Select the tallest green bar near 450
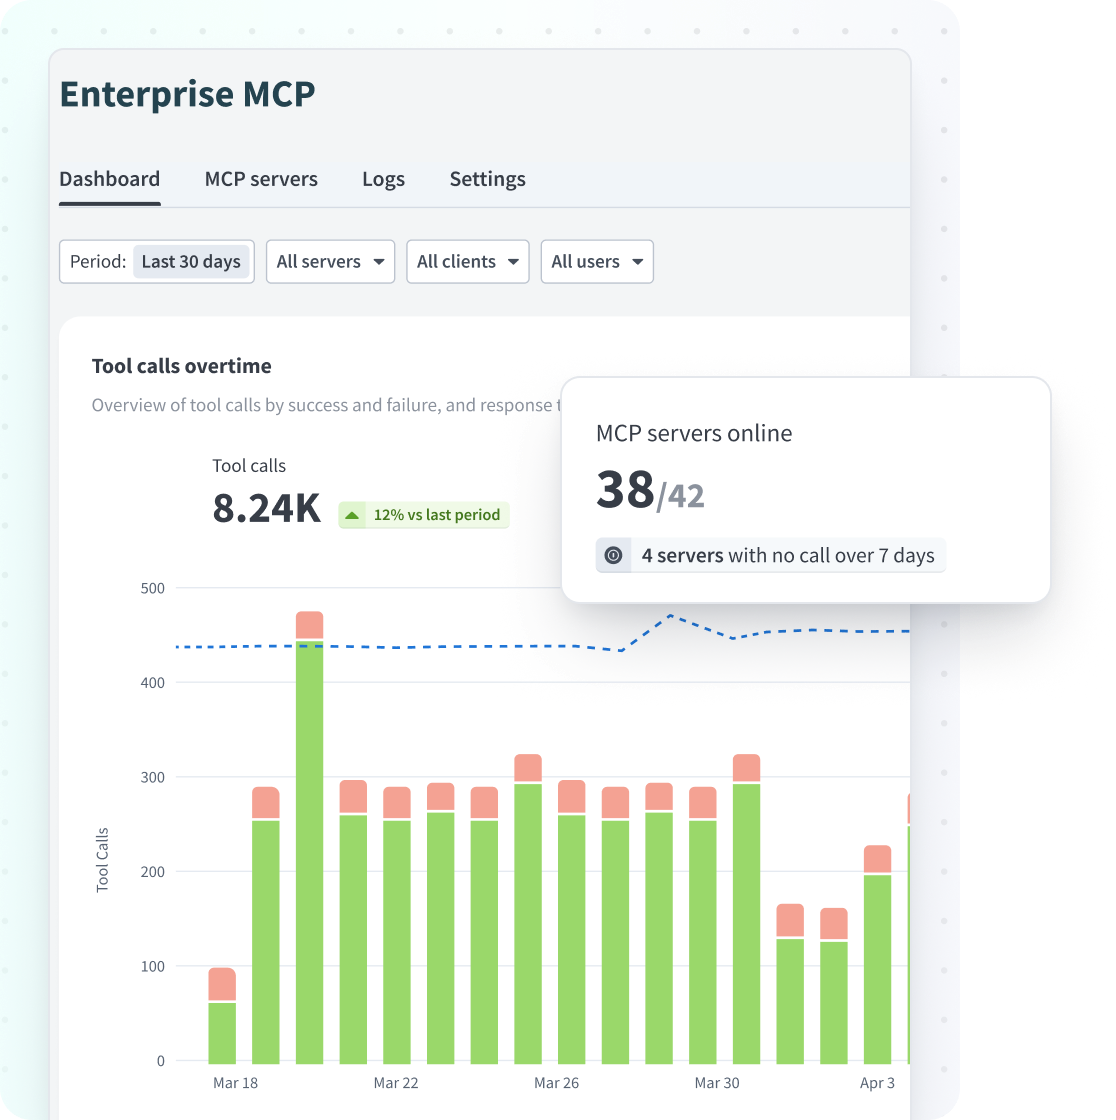Image resolution: width=1116 pixels, height=1120 pixels. click(309, 850)
